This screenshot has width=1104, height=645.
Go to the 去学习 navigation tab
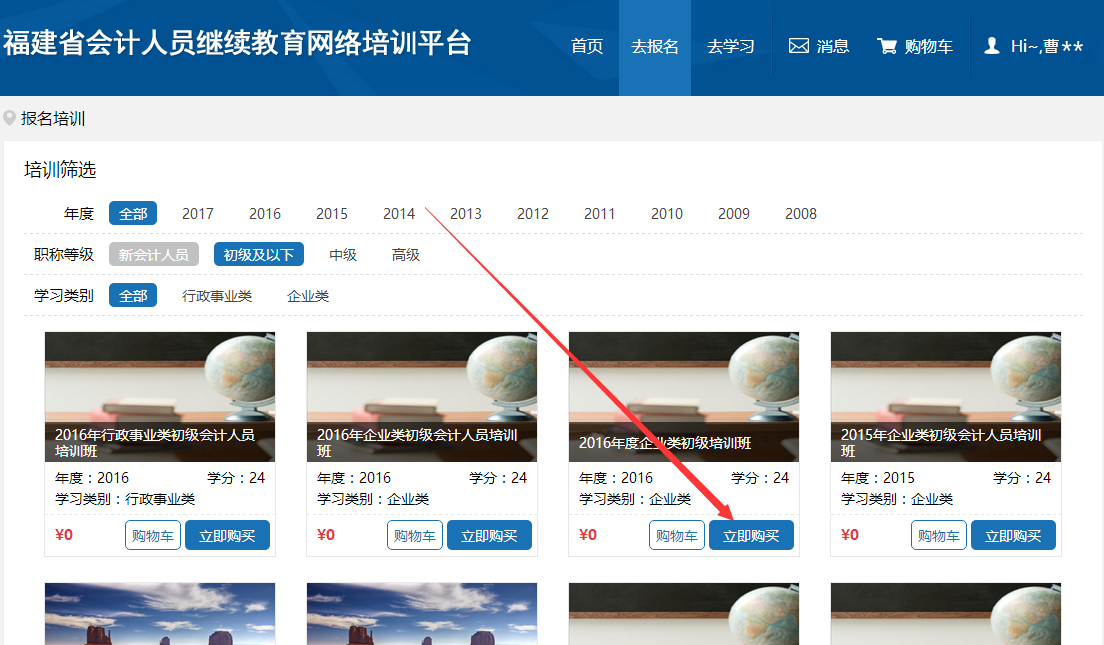pos(731,46)
